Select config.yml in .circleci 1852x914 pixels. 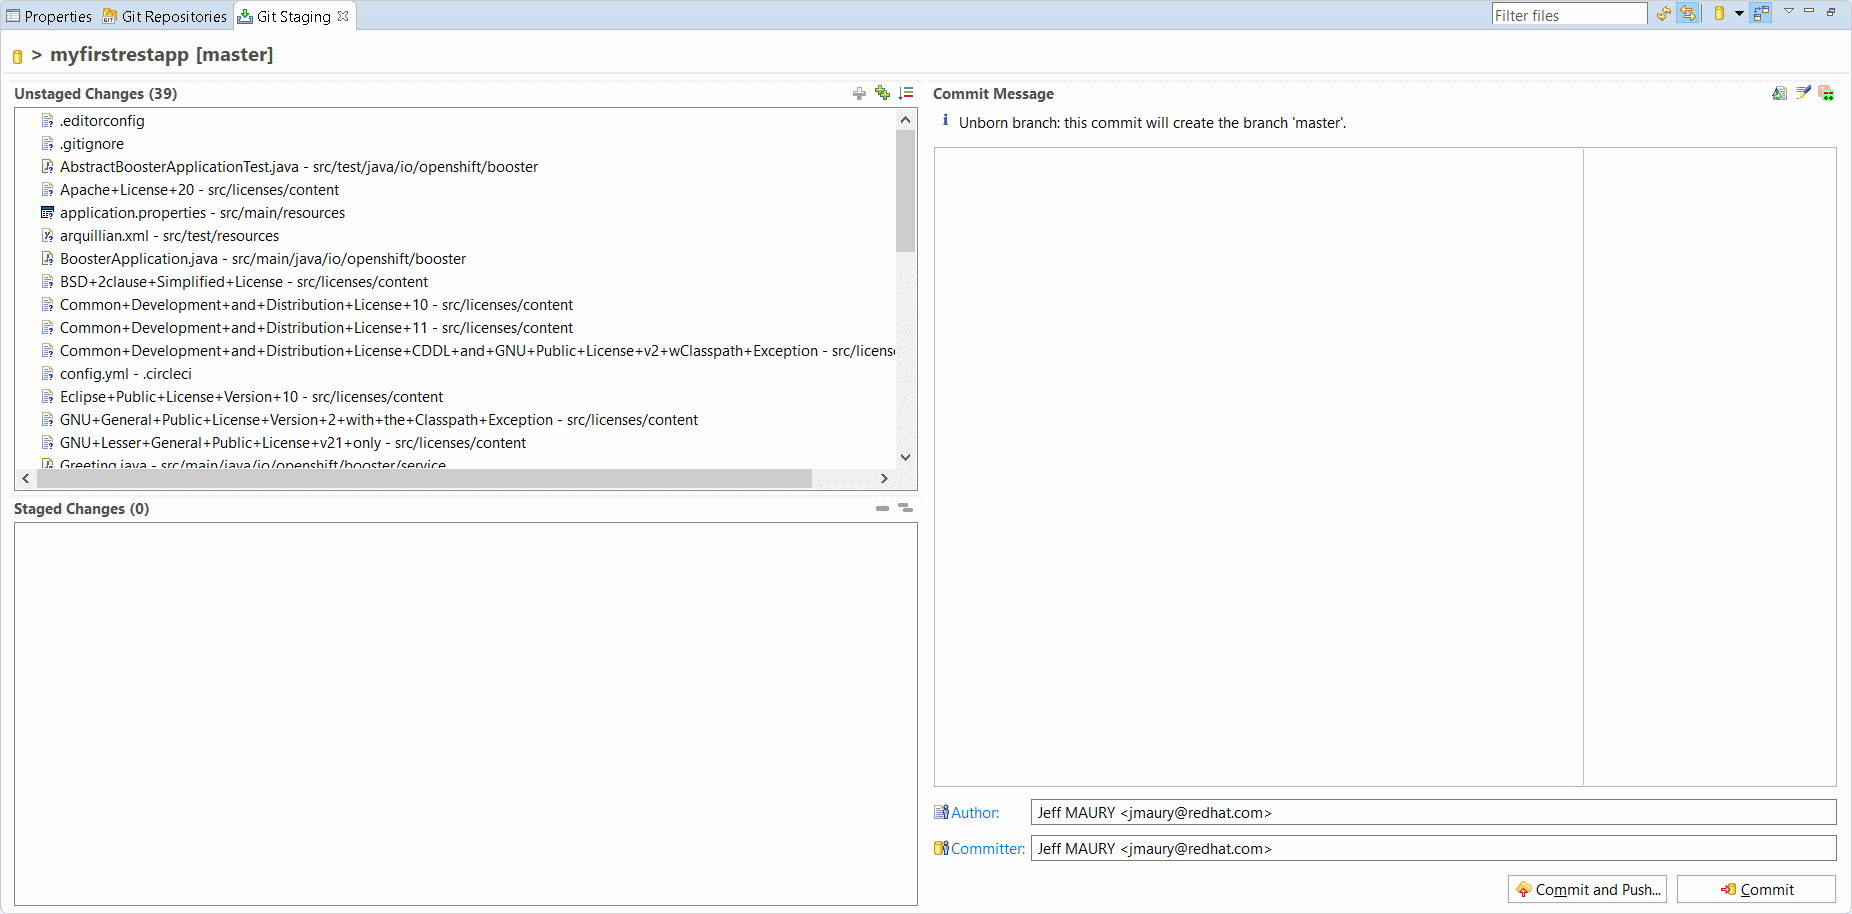(x=125, y=374)
